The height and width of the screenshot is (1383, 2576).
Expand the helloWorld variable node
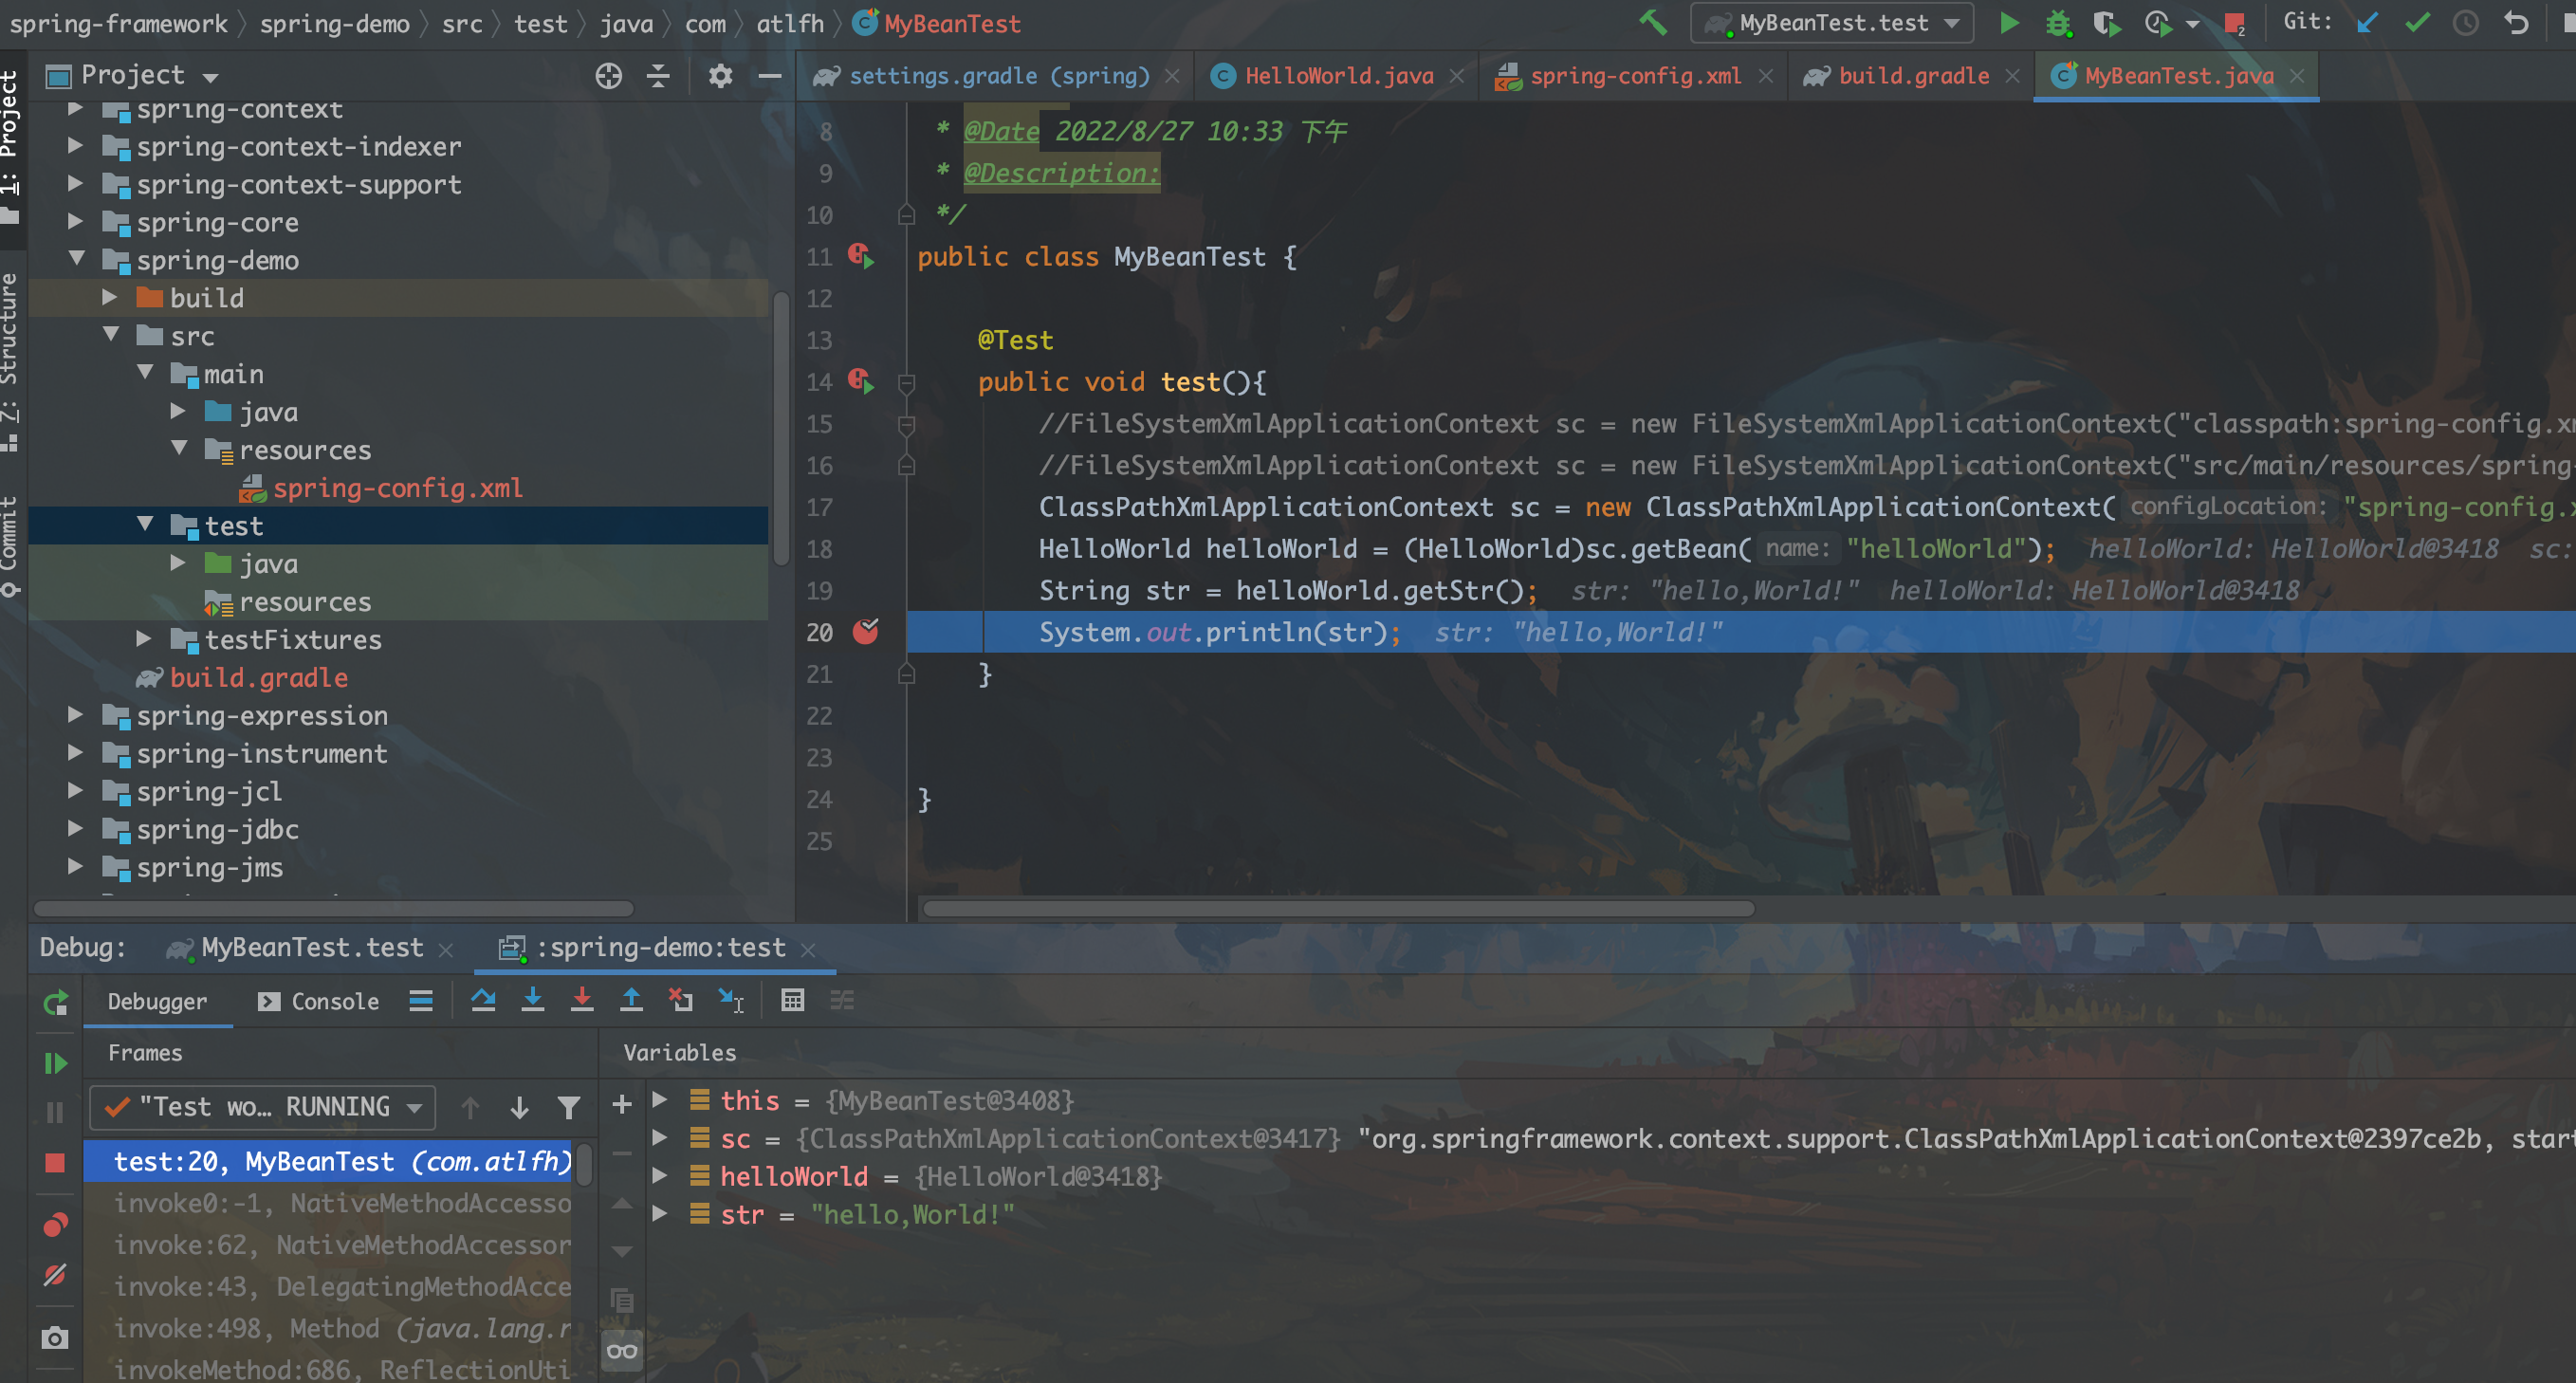660,1176
